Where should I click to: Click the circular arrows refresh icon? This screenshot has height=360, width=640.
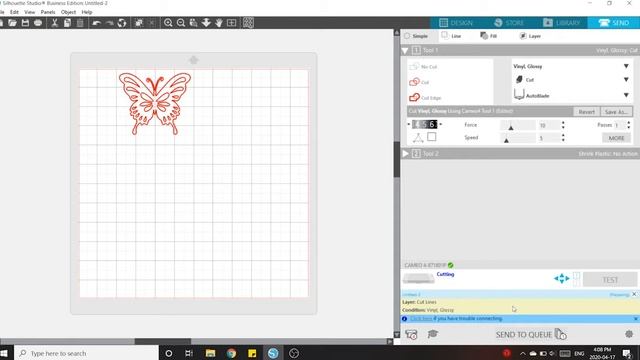point(122,23)
